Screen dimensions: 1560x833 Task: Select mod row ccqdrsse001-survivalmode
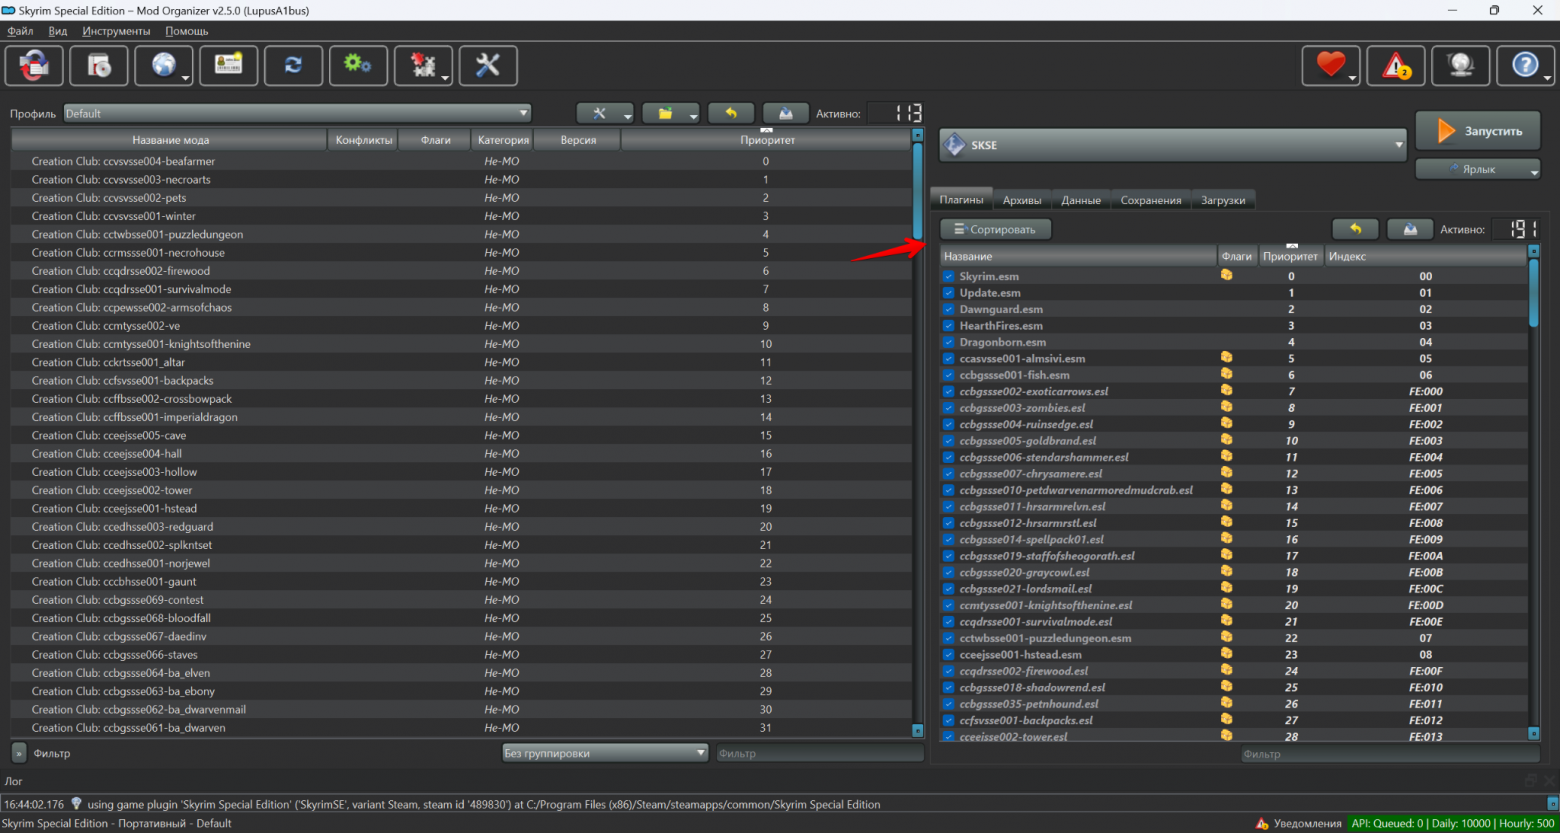click(x=462, y=289)
